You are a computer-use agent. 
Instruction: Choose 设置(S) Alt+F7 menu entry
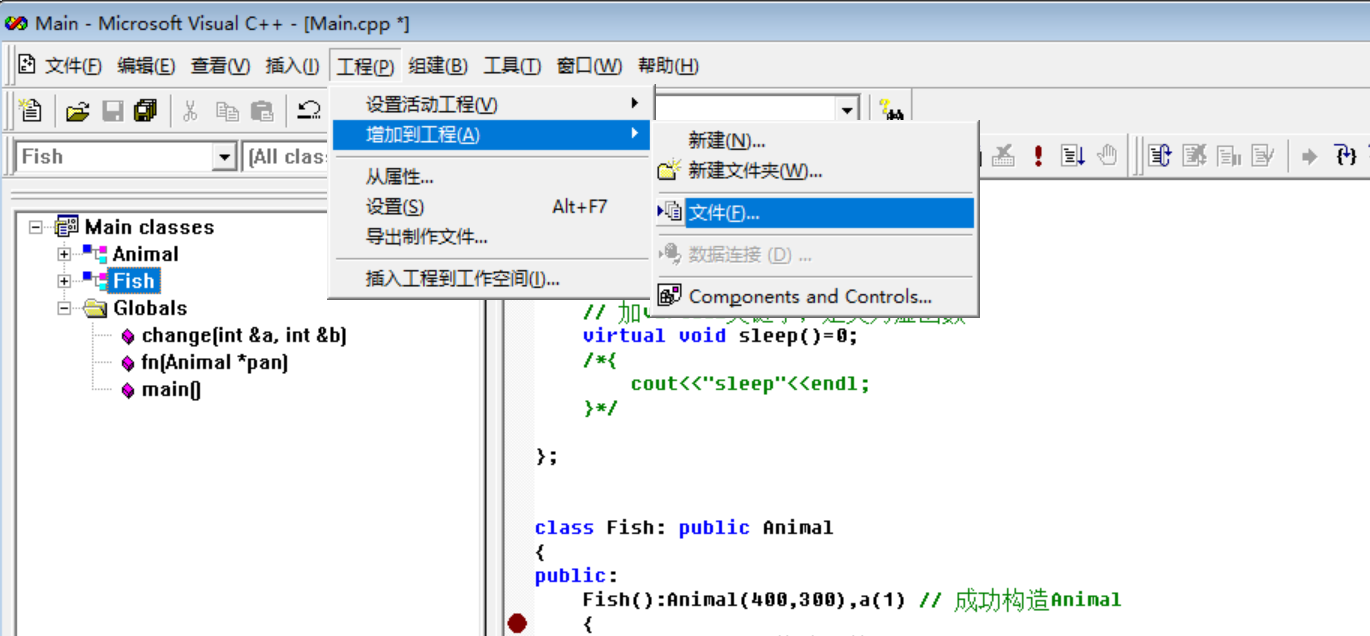[490, 207]
